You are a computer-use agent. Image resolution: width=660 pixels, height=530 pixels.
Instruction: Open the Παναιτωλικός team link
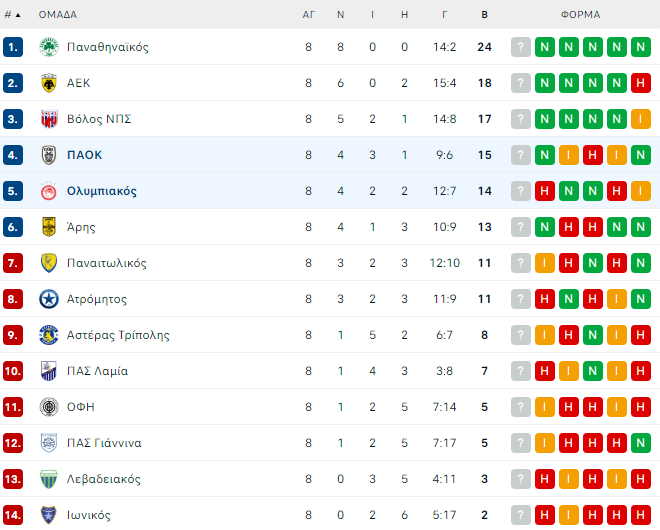pyautogui.click(x=107, y=263)
